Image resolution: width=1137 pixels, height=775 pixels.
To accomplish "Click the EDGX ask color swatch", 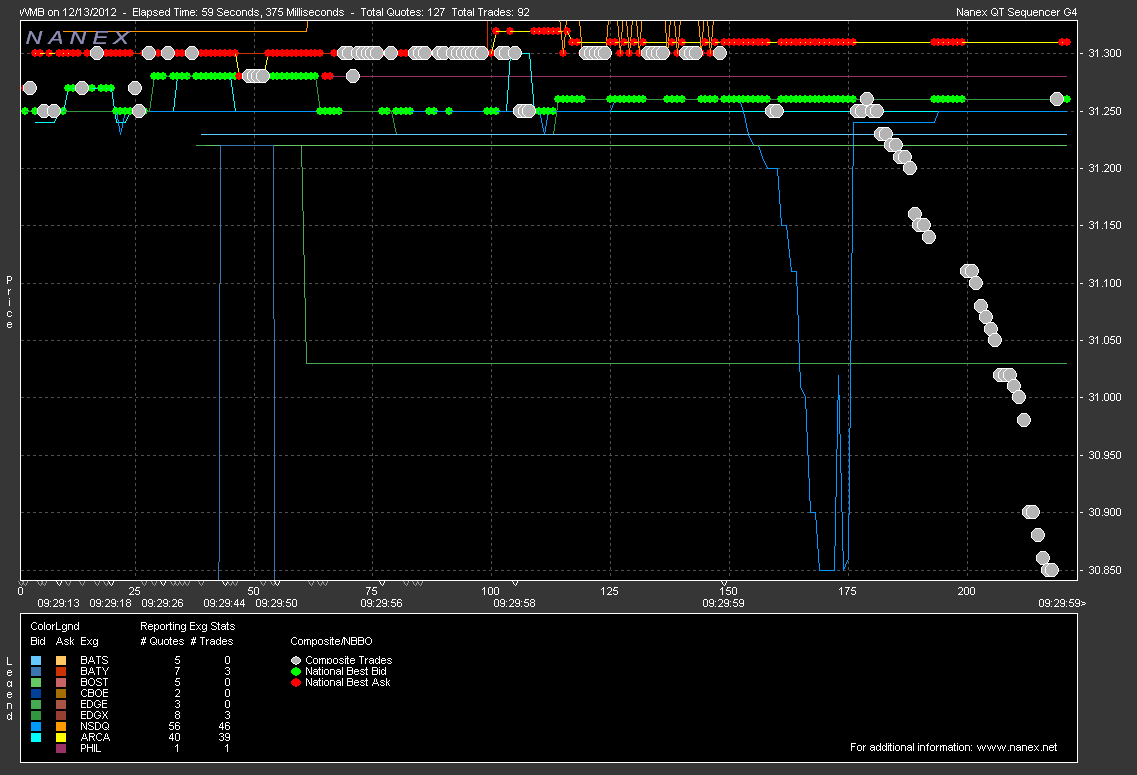I will pos(61,716).
